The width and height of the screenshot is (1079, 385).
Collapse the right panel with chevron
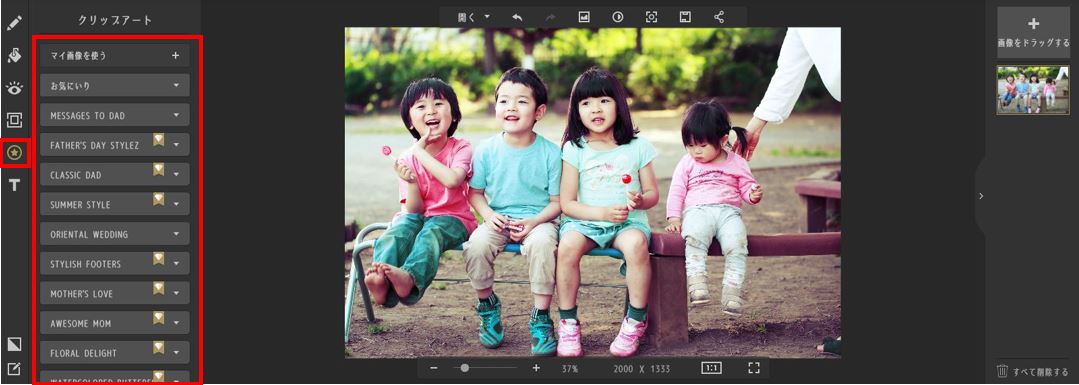pos(981,196)
